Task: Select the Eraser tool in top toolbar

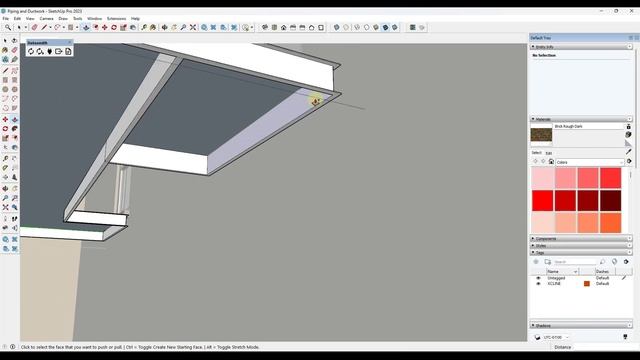Action: [x=35, y=27]
